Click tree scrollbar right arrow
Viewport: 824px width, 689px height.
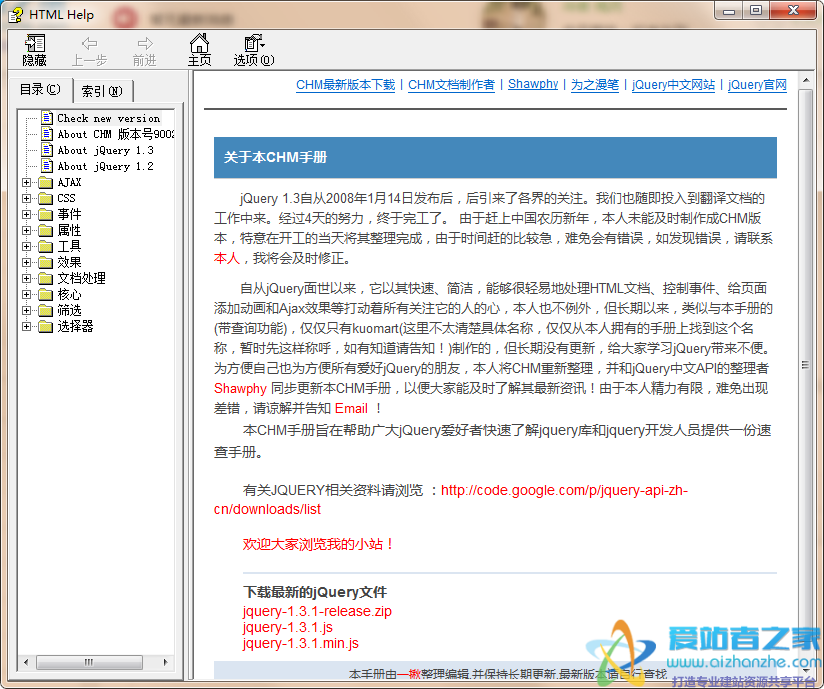(166, 662)
